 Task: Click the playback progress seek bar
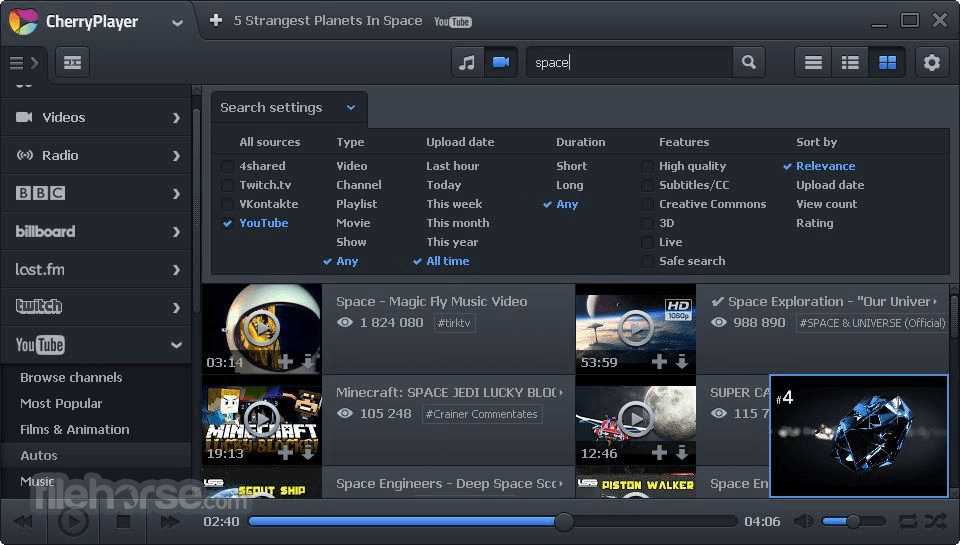(x=492, y=522)
